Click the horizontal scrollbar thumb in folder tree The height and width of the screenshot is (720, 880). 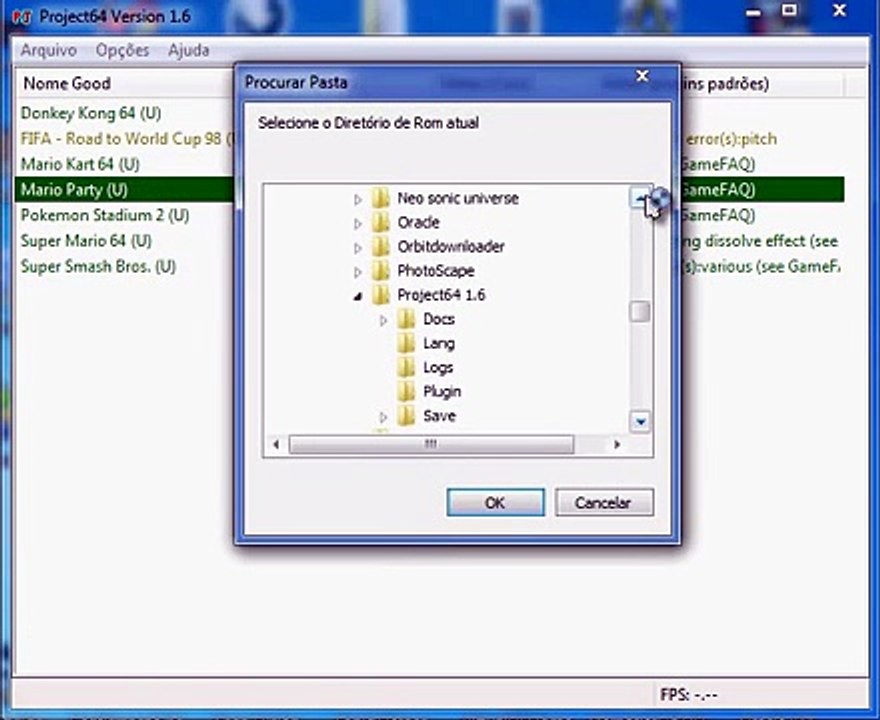(x=431, y=444)
